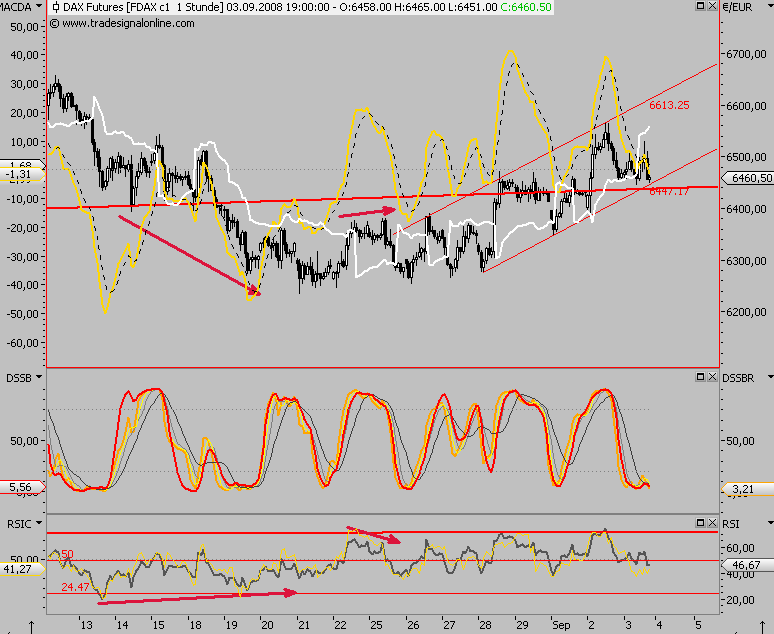Maximize the main DAX price chart pane
The width and height of the screenshot is (774, 634).
[700, 6]
